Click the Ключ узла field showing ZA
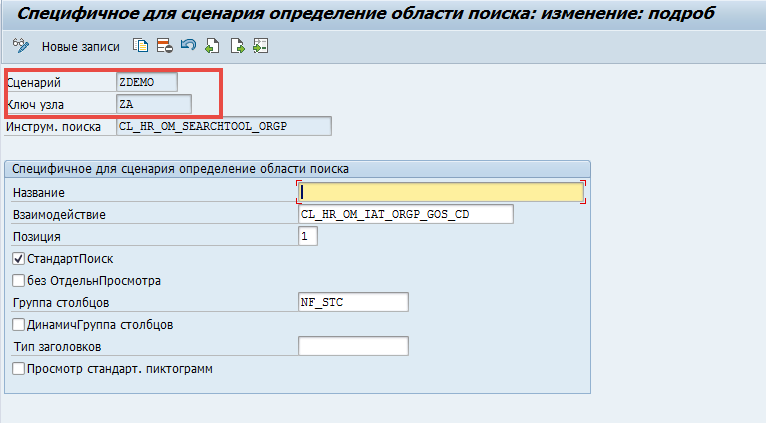Viewport: 766px width, 423px height. click(154, 104)
